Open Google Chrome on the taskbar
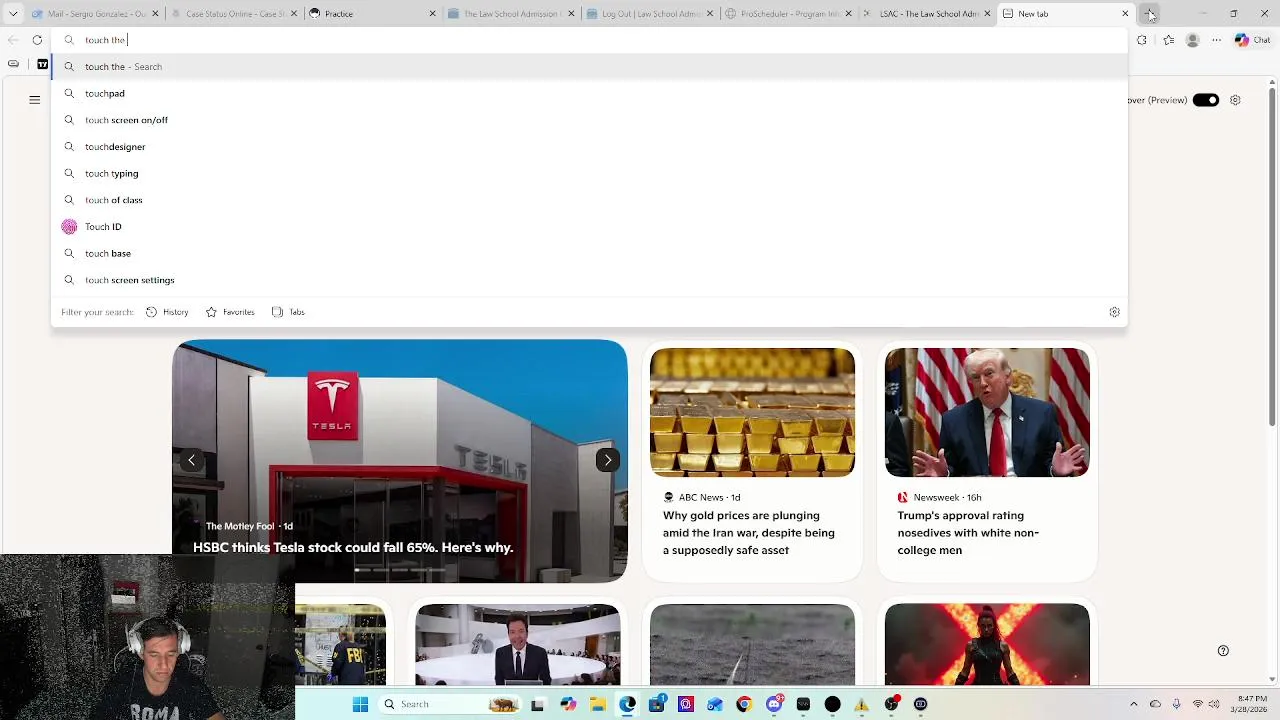Image resolution: width=1280 pixels, height=720 pixels. 744,704
